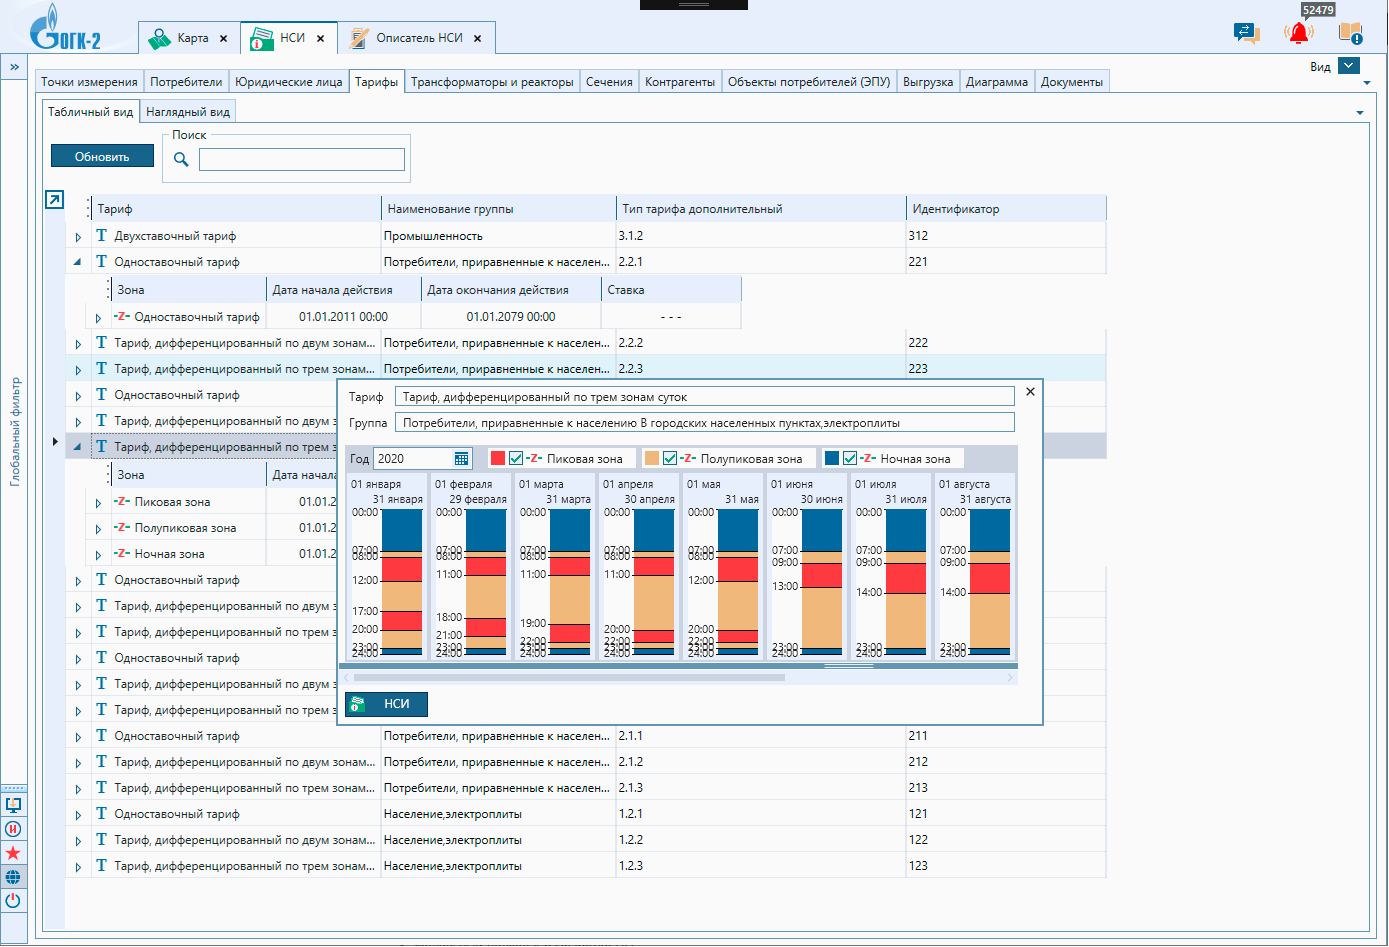Collapse the expanded Одноставочный тариф row 221

tap(78, 262)
